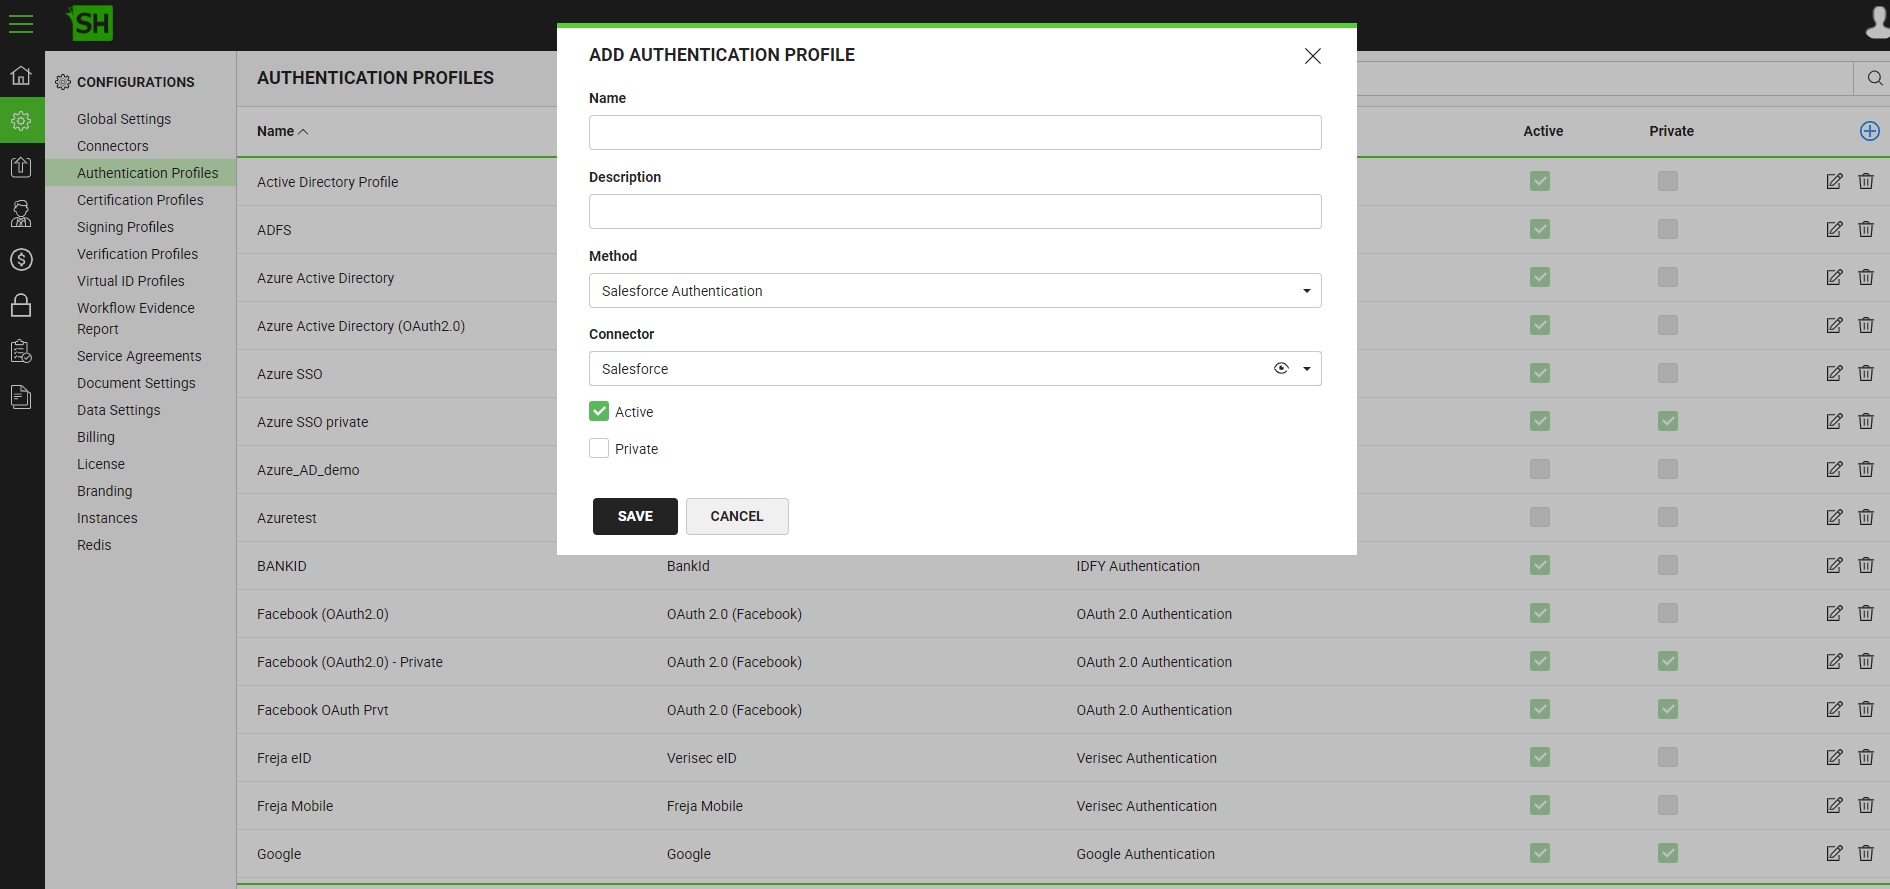Select Certification Profiles menu item
Viewport: 1890px width, 889px height.
[140, 200]
